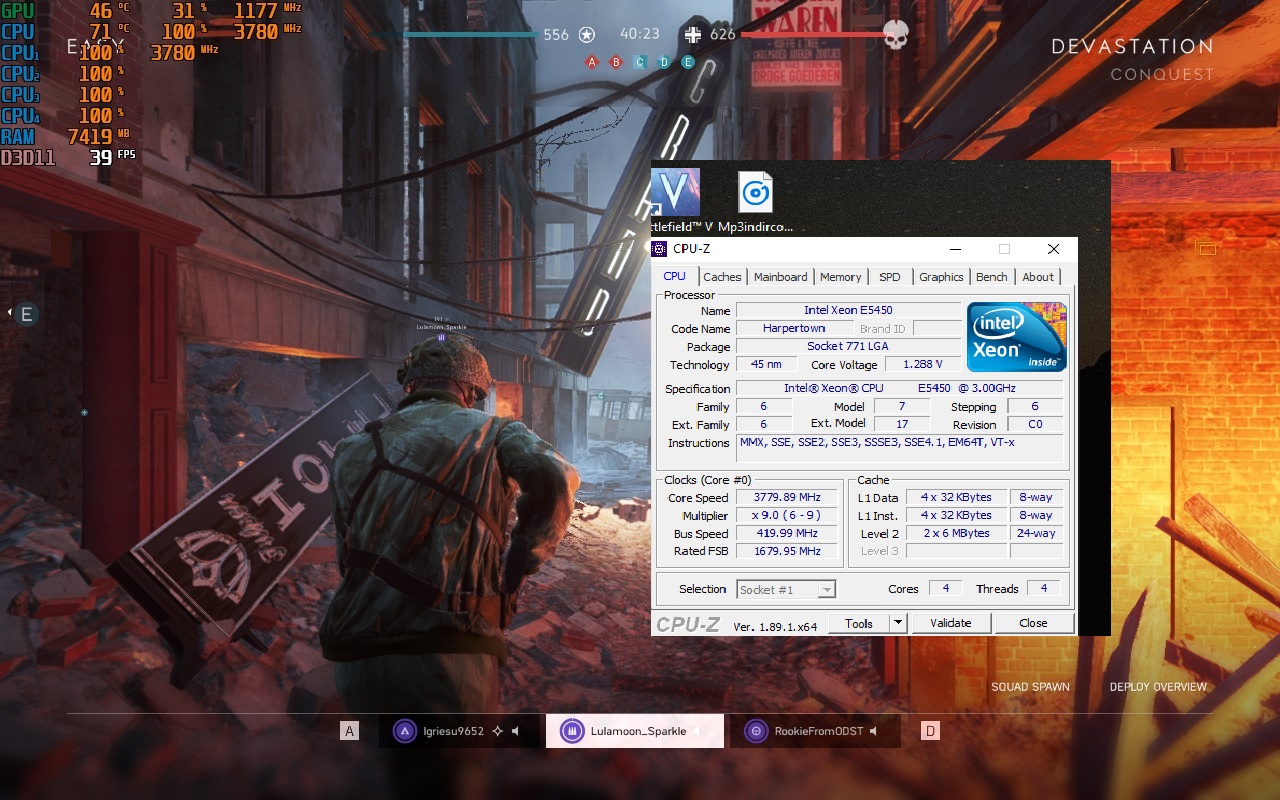1280x800 pixels.
Task: Click the processor Name field Intel Xeon E5450
Action: tap(849, 310)
